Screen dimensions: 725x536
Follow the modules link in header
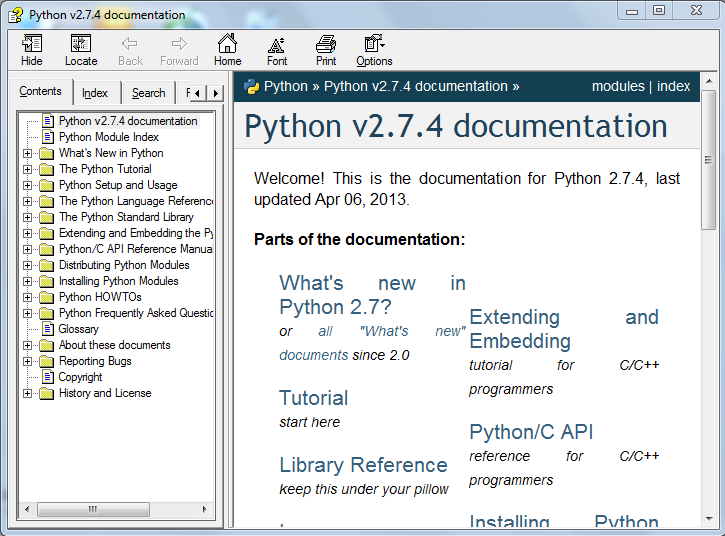click(x=618, y=86)
